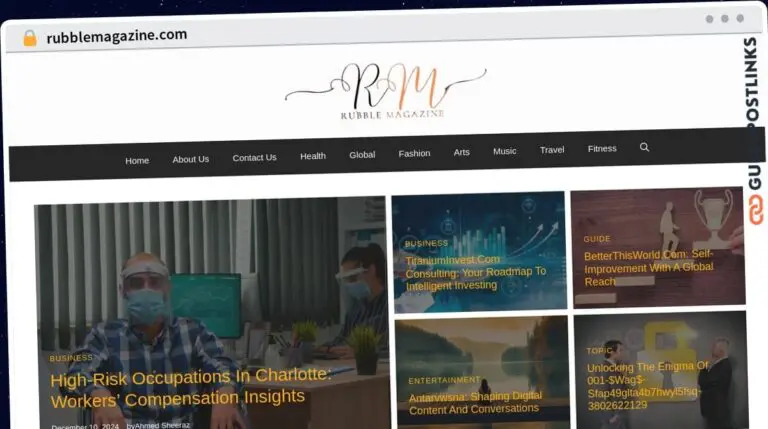Navigate to the Global section
This screenshot has width=768, height=429.
[x=362, y=155]
